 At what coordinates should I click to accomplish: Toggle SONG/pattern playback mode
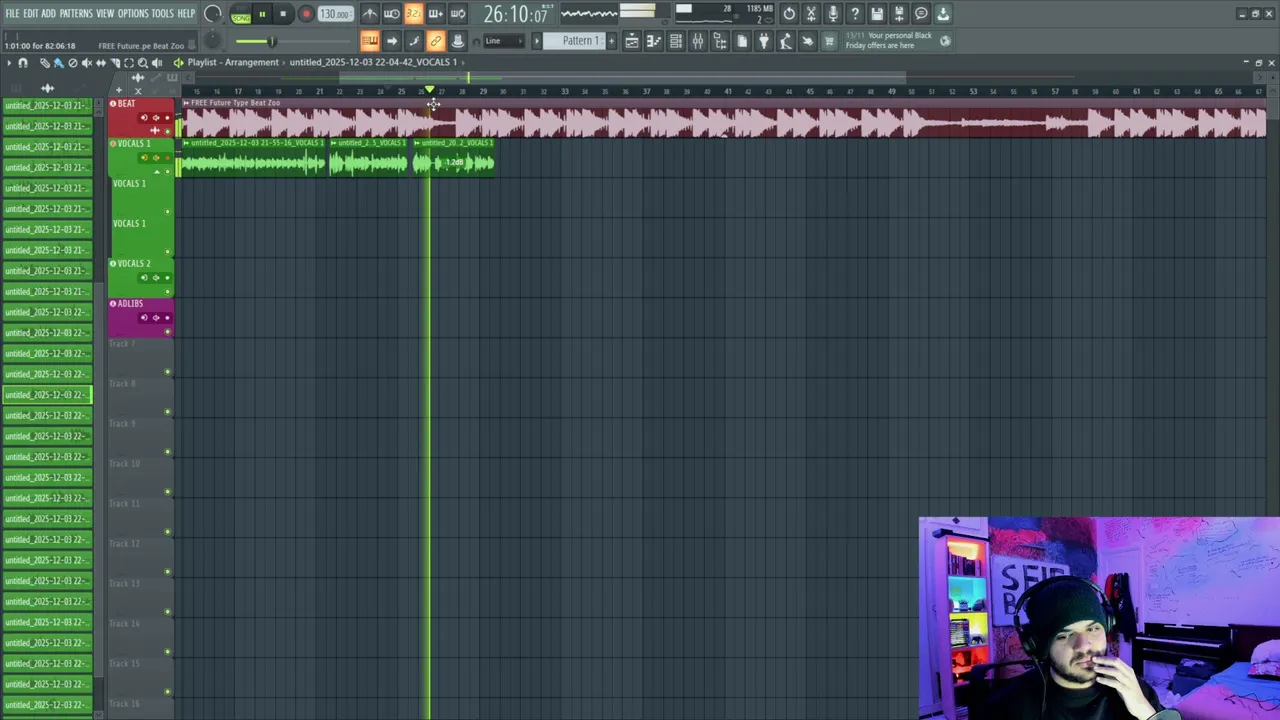241,15
